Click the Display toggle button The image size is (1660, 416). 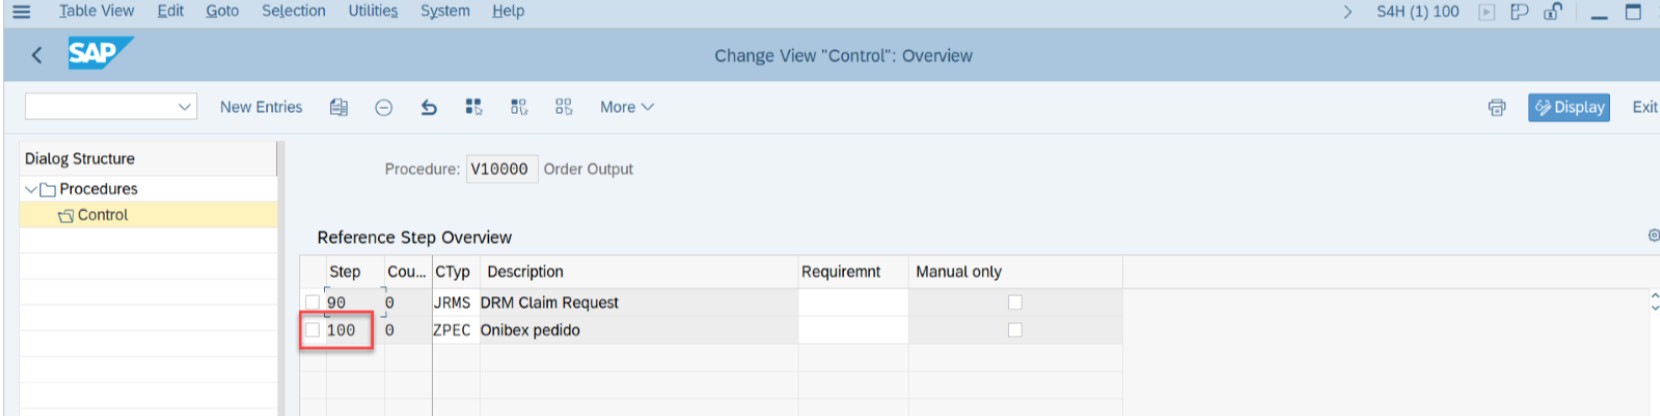click(1569, 107)
